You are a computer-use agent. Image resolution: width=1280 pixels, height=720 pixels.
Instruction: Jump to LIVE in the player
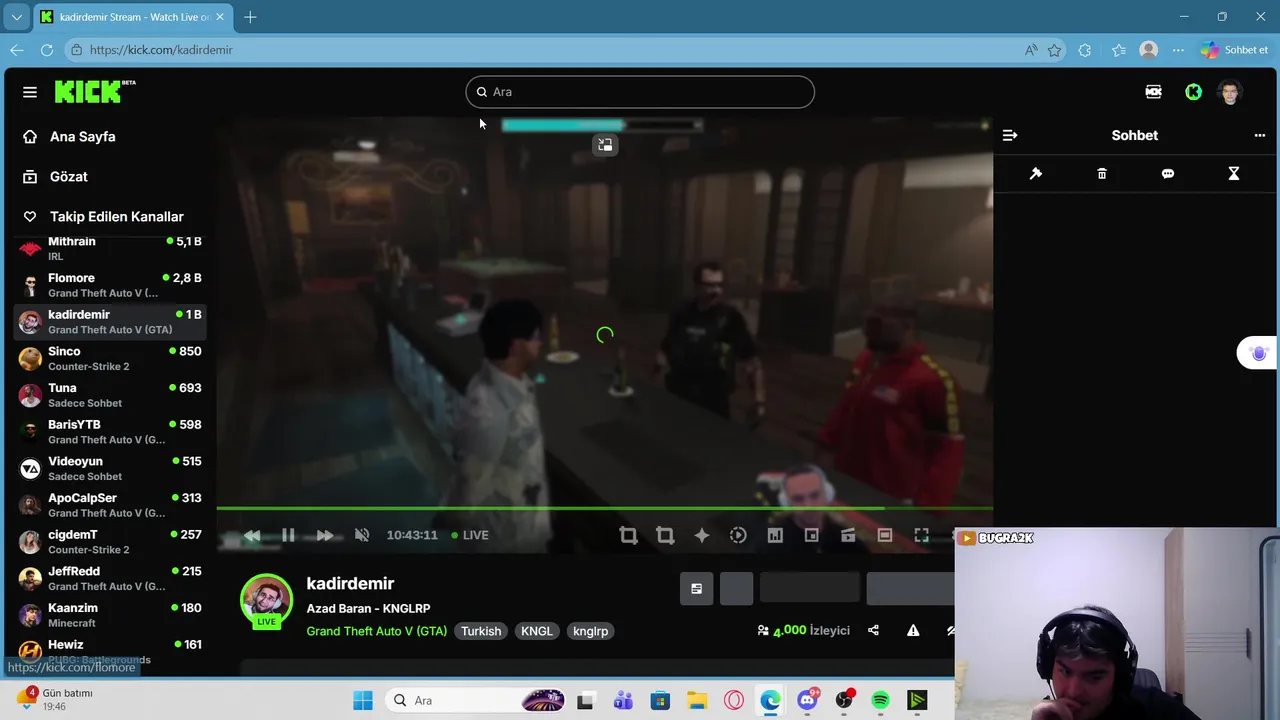click(x=470, y=535)
